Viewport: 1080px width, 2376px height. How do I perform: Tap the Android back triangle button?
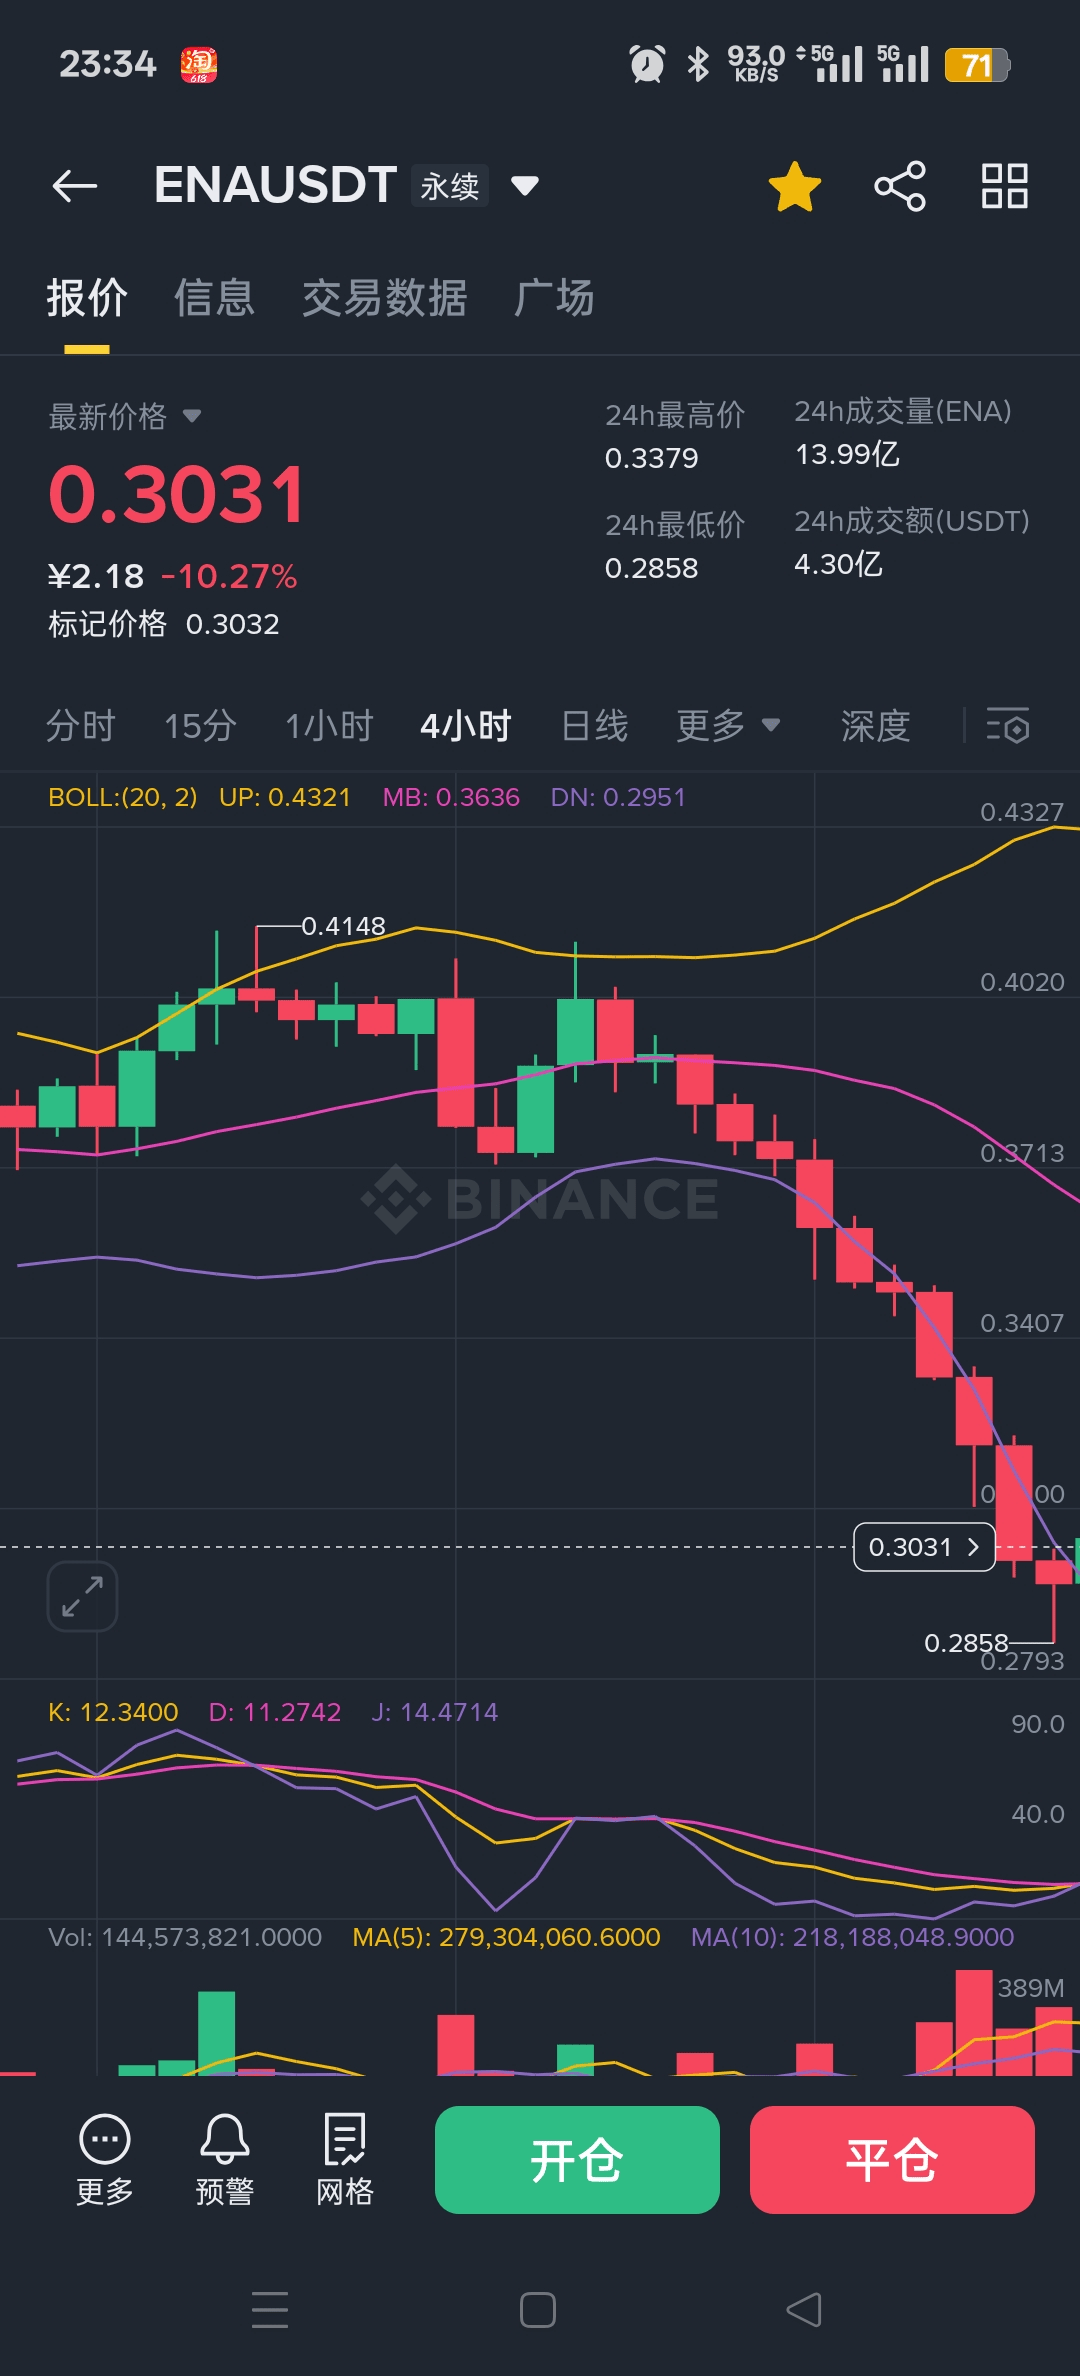point(804,2310)
